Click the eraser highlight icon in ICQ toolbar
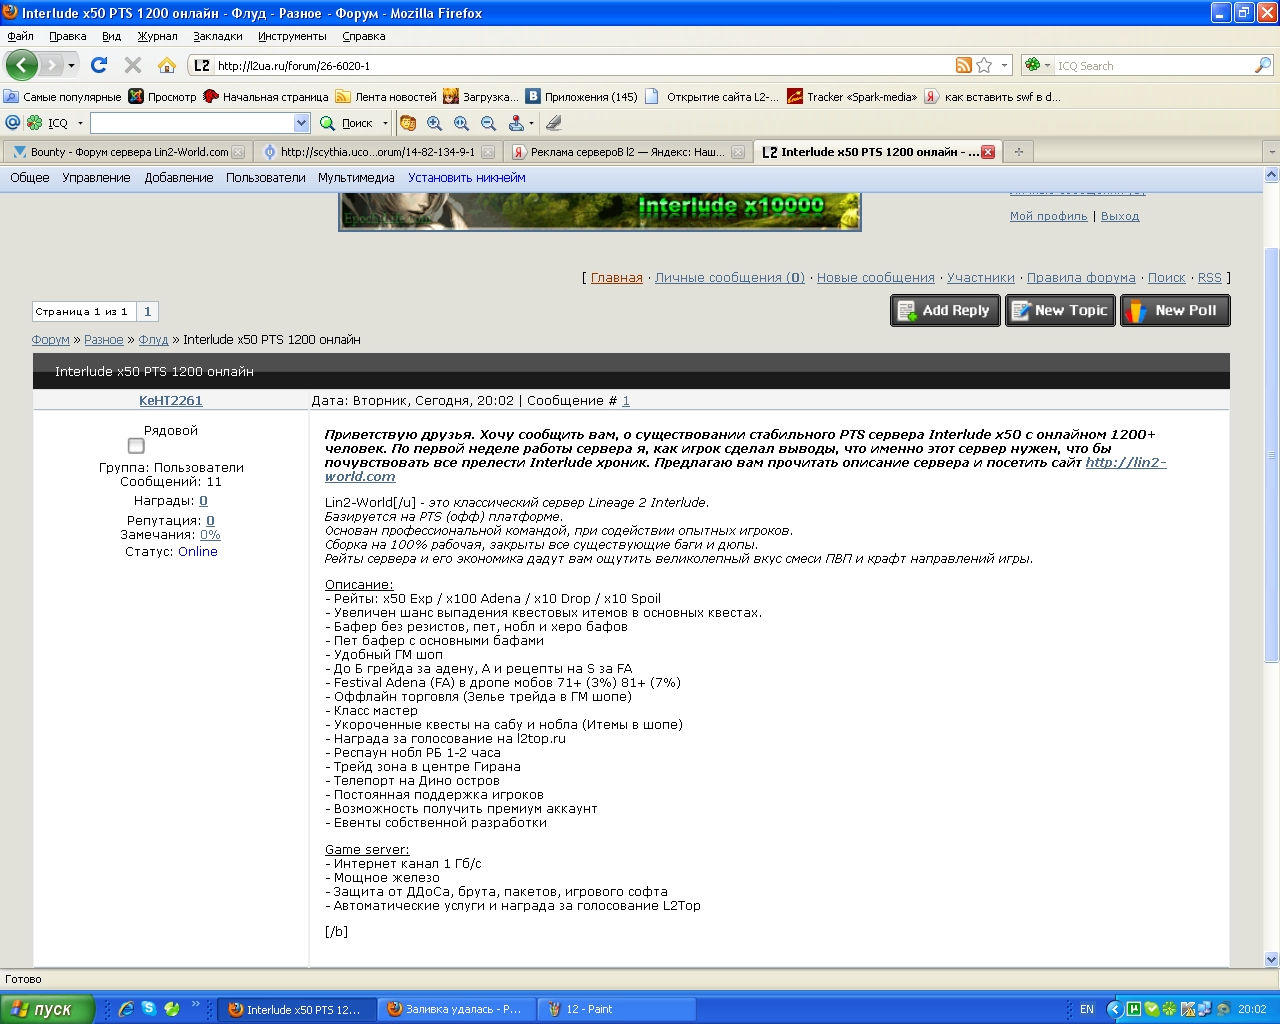The image size is (1280, 1024). [x=554, y=123]
